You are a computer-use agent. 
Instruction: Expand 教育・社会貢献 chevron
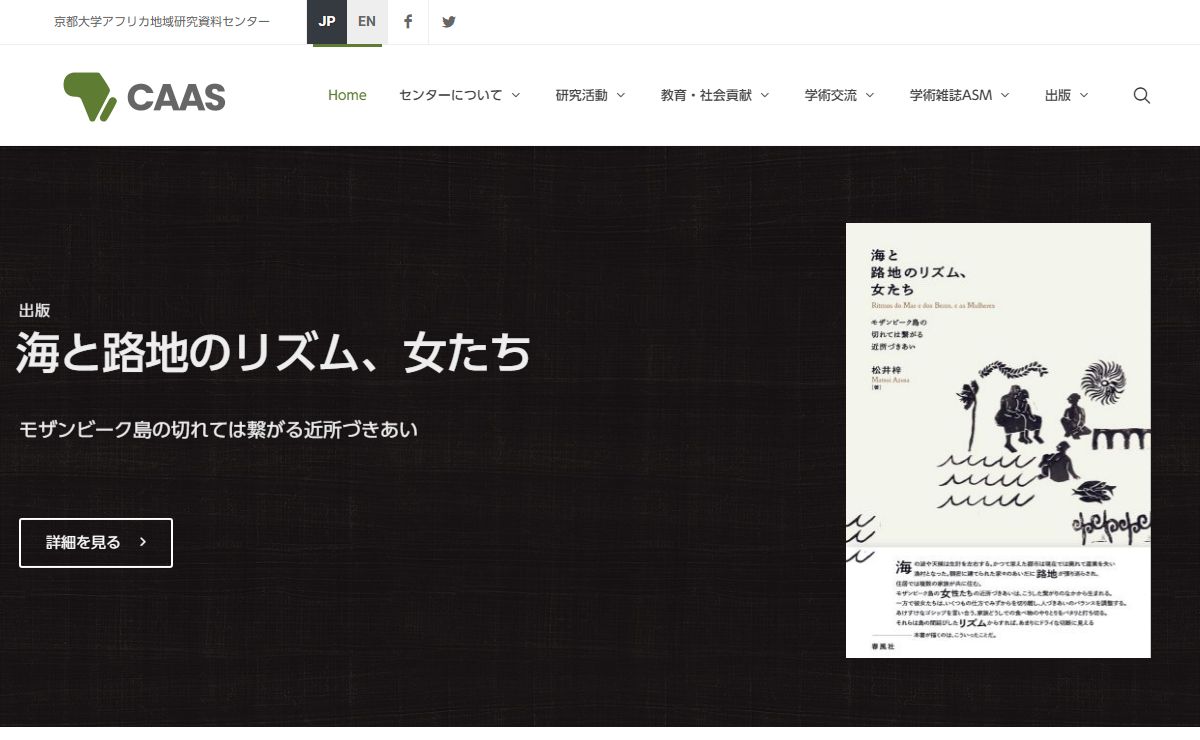(765, 96)
